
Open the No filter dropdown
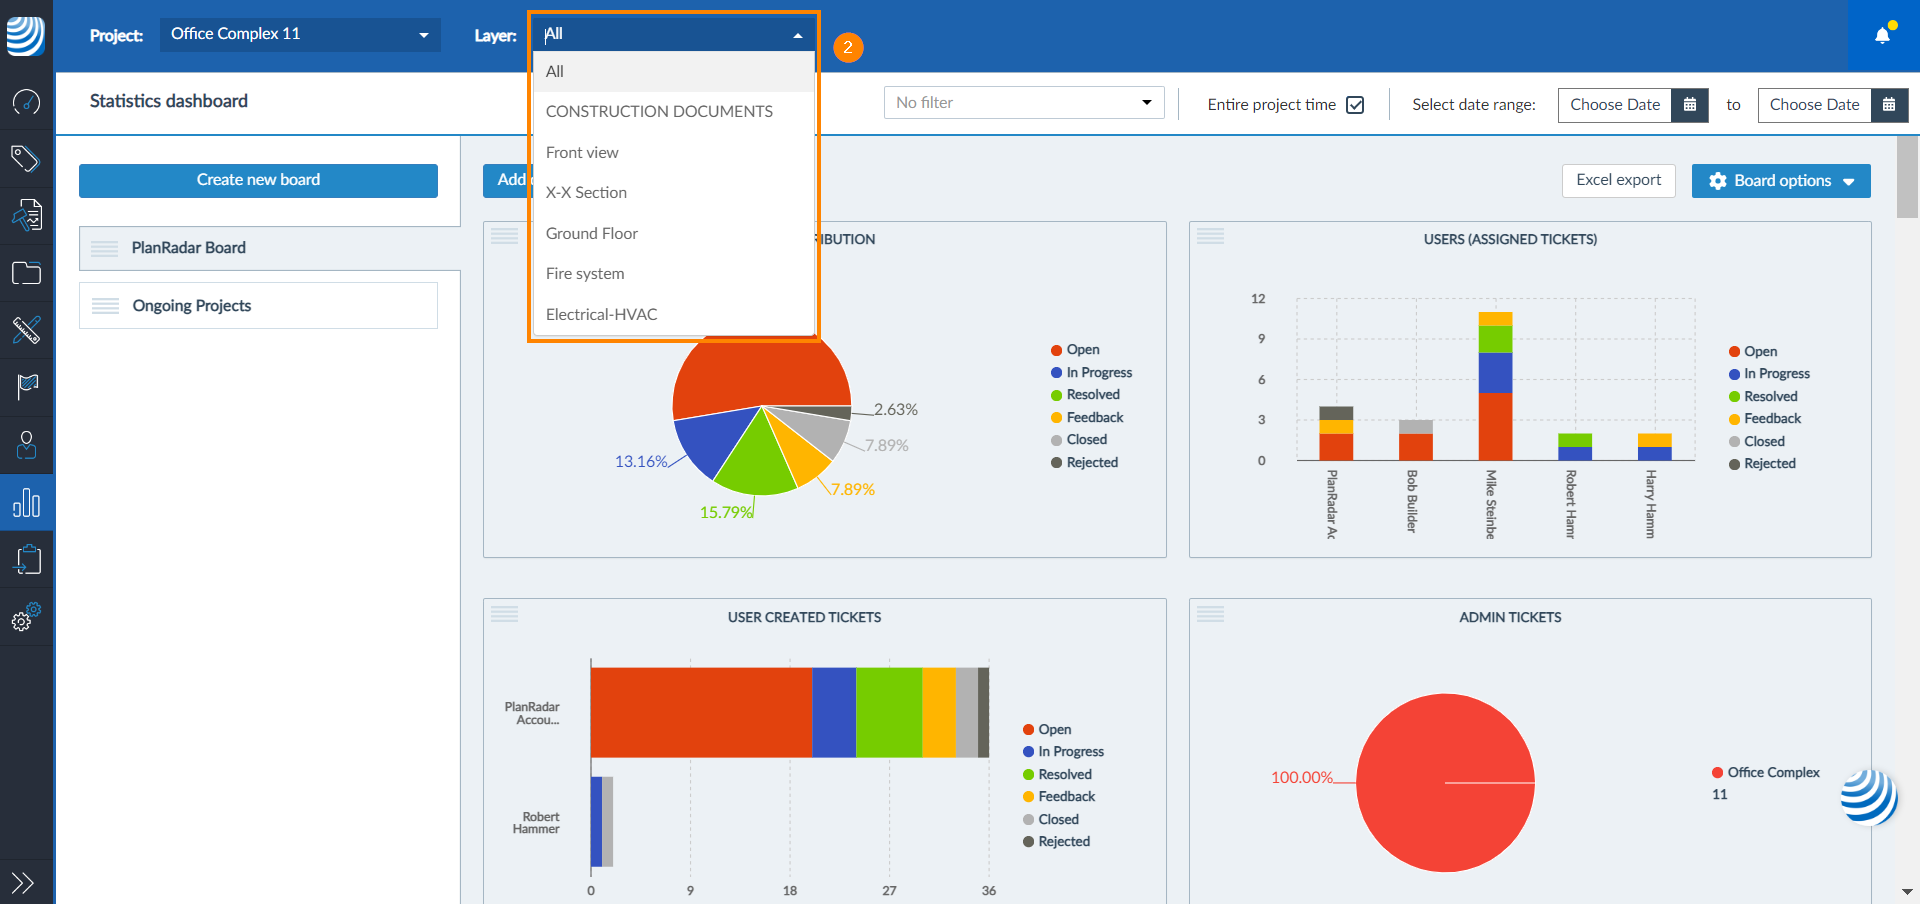1023,103
